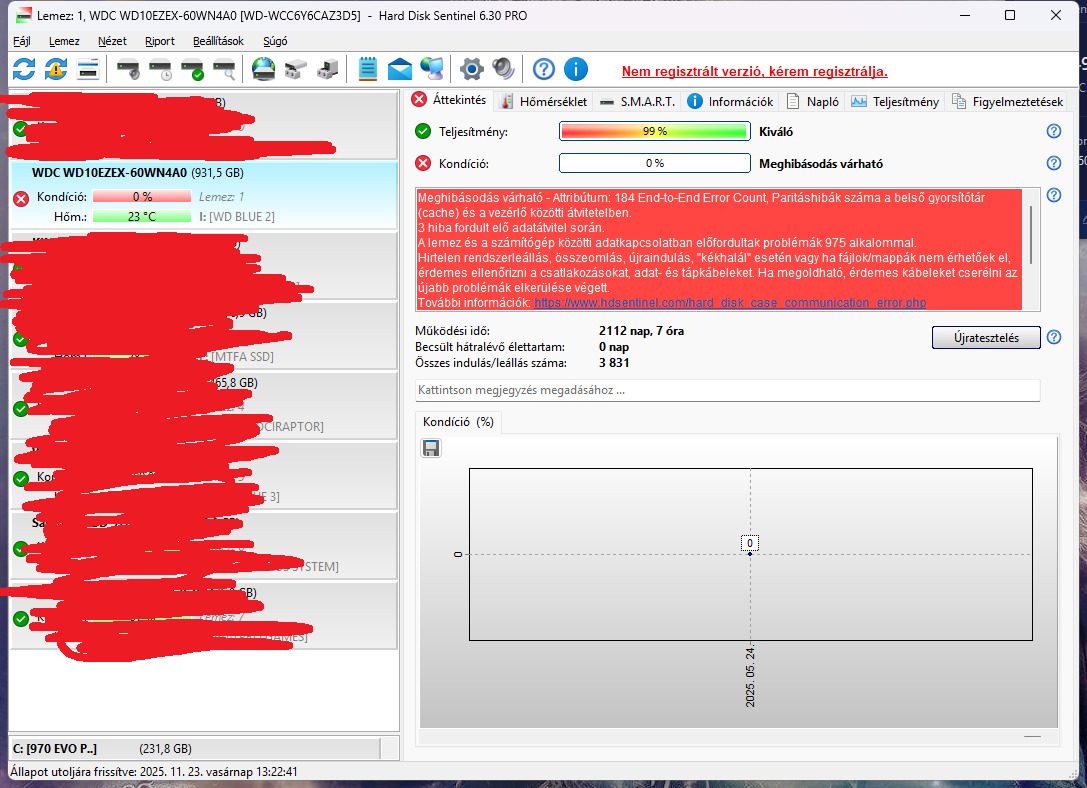Open the Riport menu
The width and height of the screenshot is (1087, 788).
coord(159,41)
